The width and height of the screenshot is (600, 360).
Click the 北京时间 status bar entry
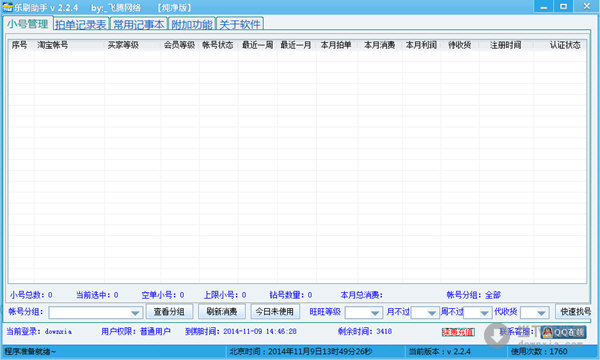point(300,352)
